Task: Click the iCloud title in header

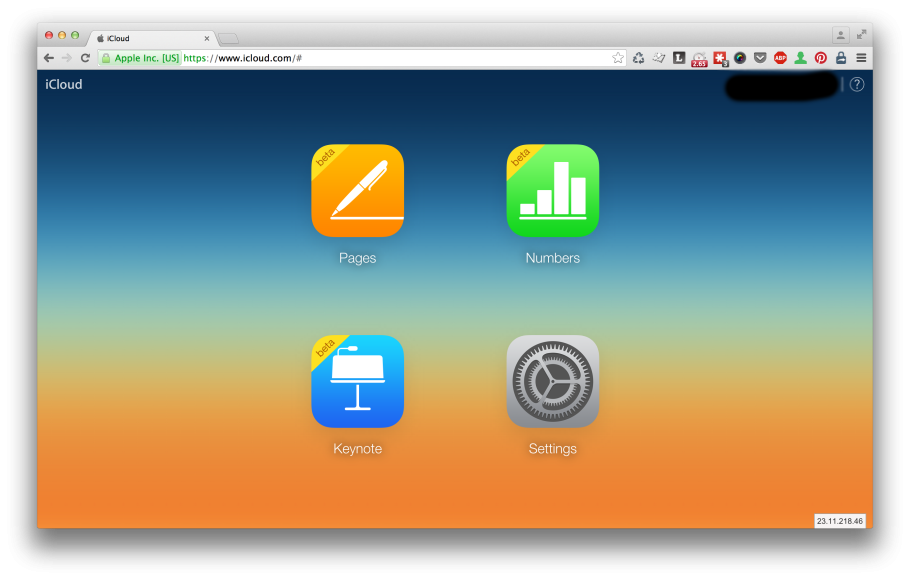Action: [x=64, y=85]
